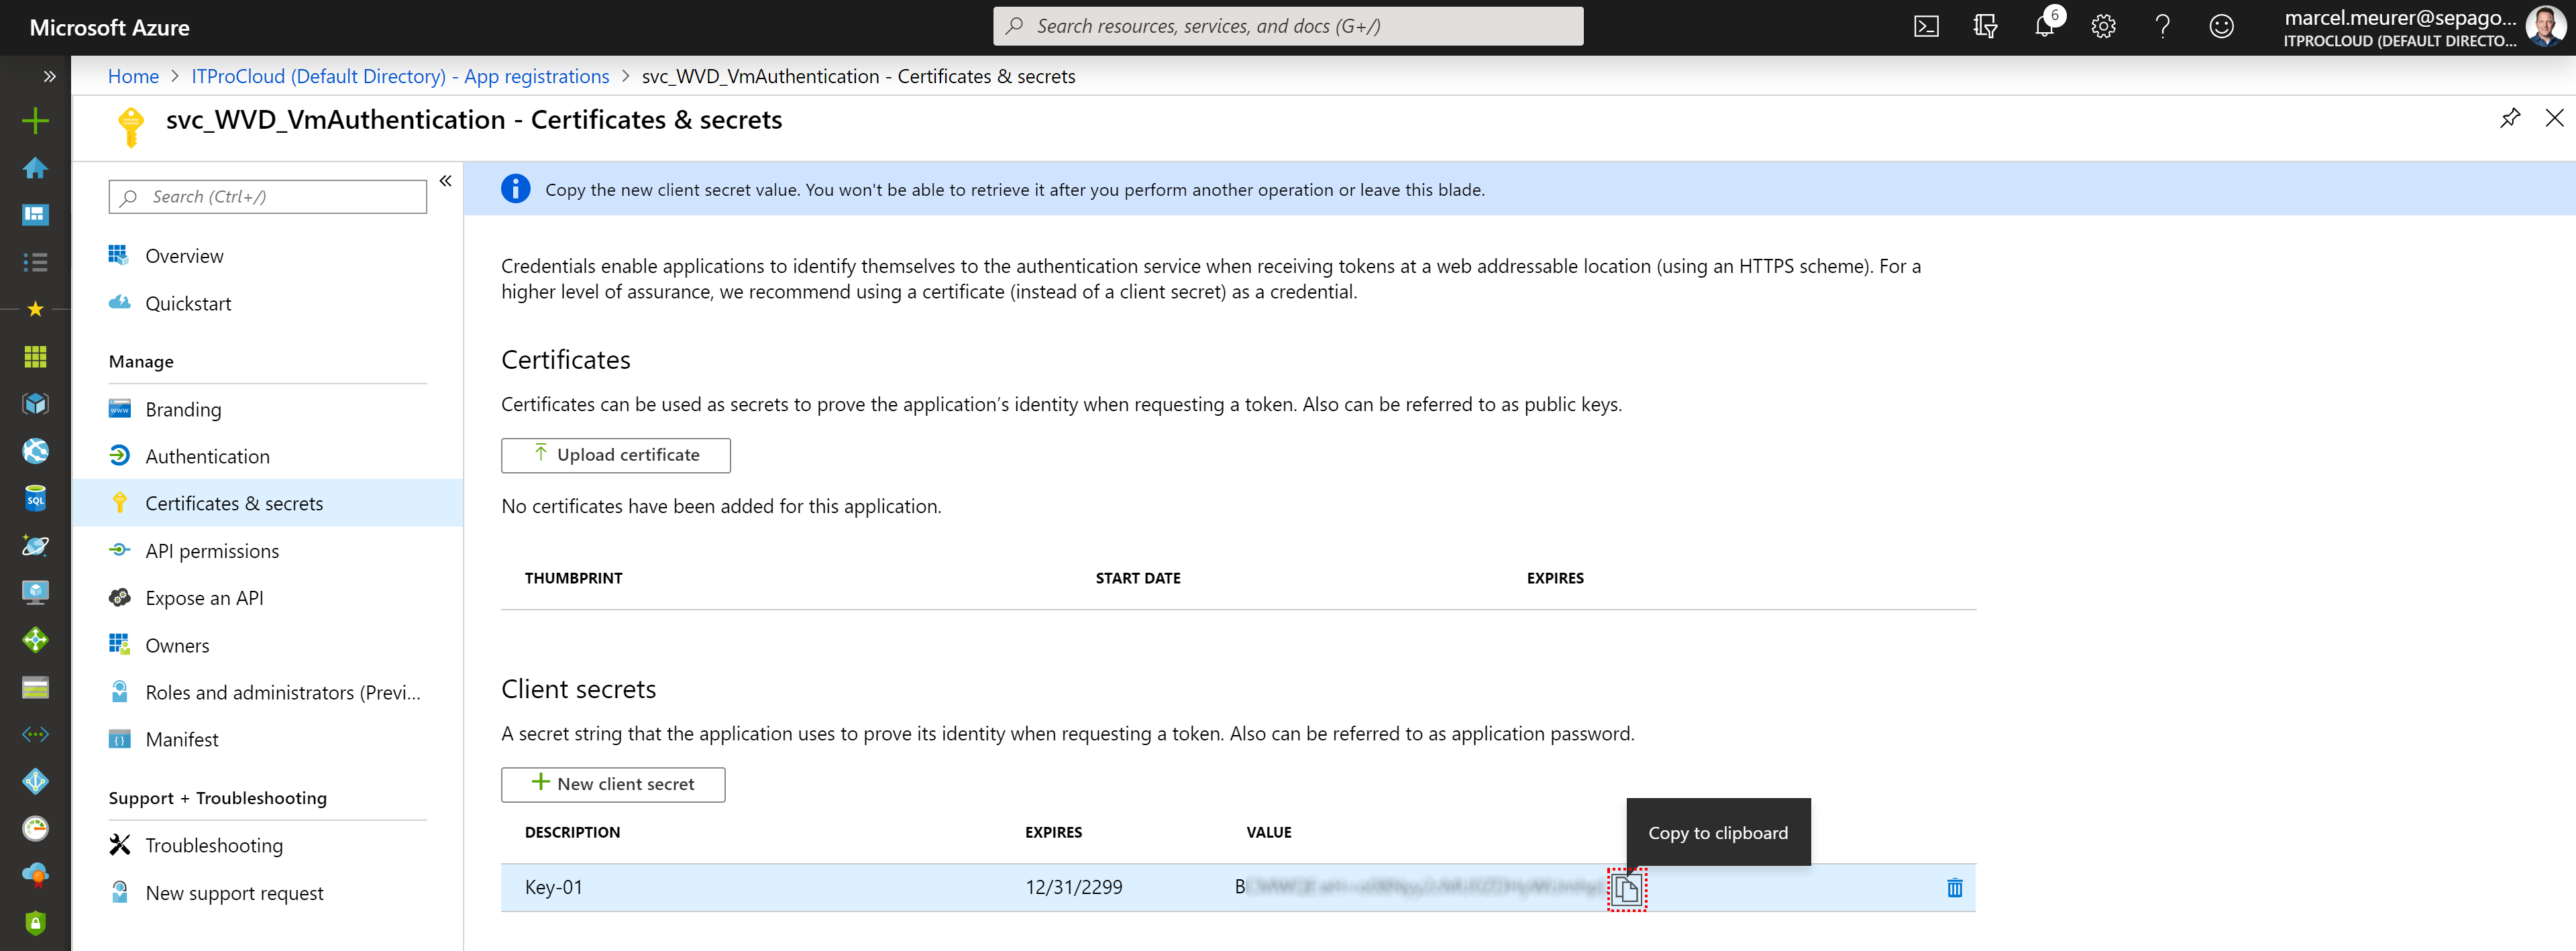Collapse the app registration menu pane
2576x951 pixels.
tap(446, 181)
